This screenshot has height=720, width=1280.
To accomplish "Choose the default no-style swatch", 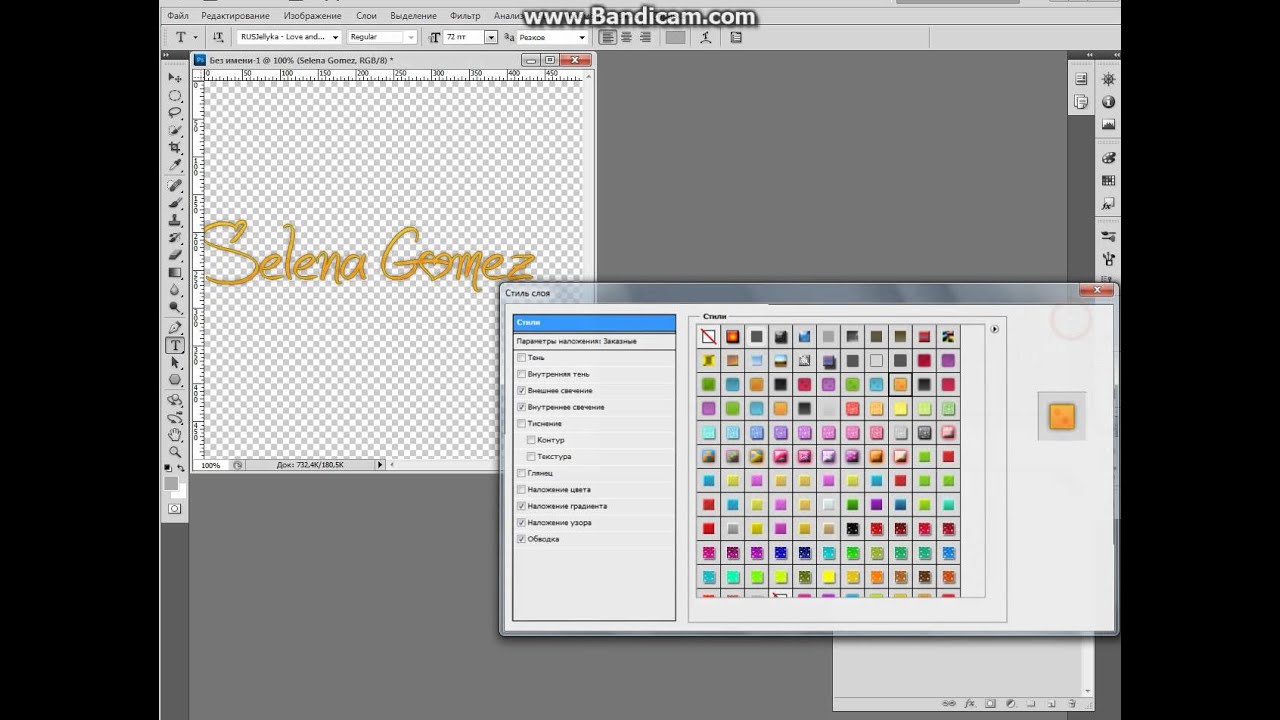I will coord(708,337).
